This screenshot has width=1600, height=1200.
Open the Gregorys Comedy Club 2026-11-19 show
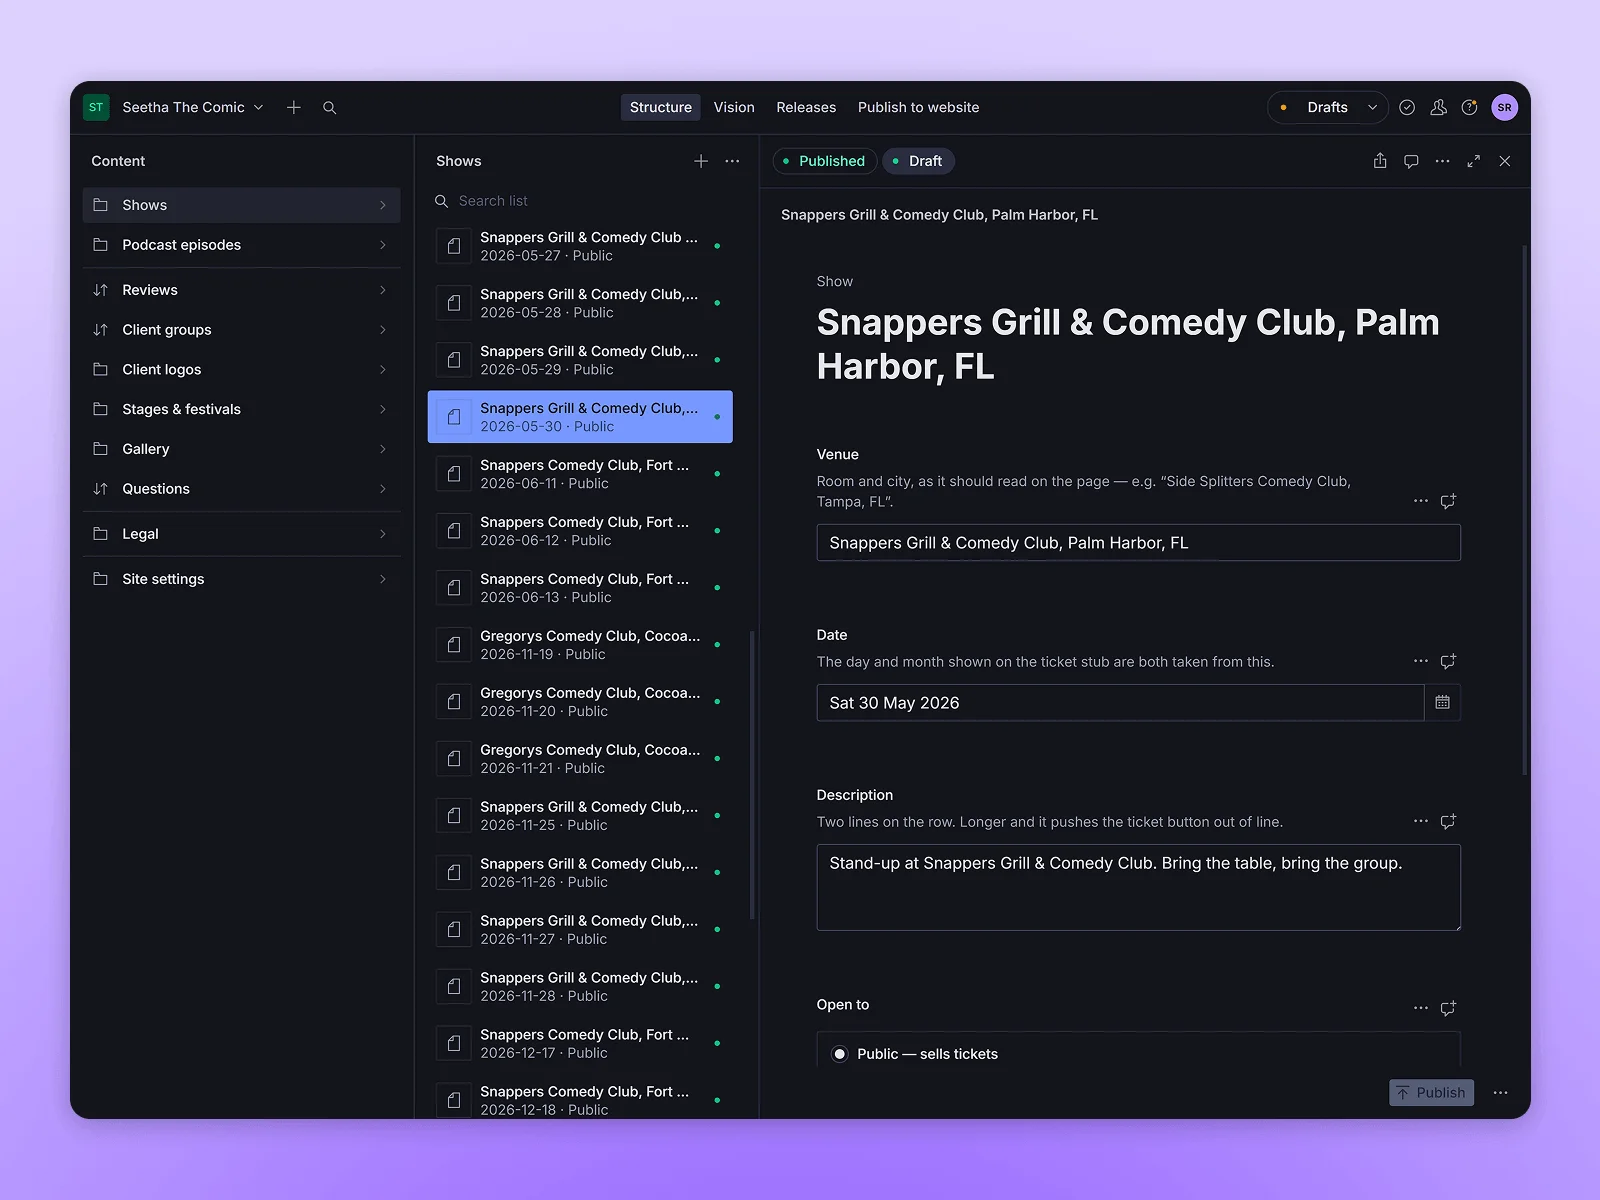pos(580,645)
